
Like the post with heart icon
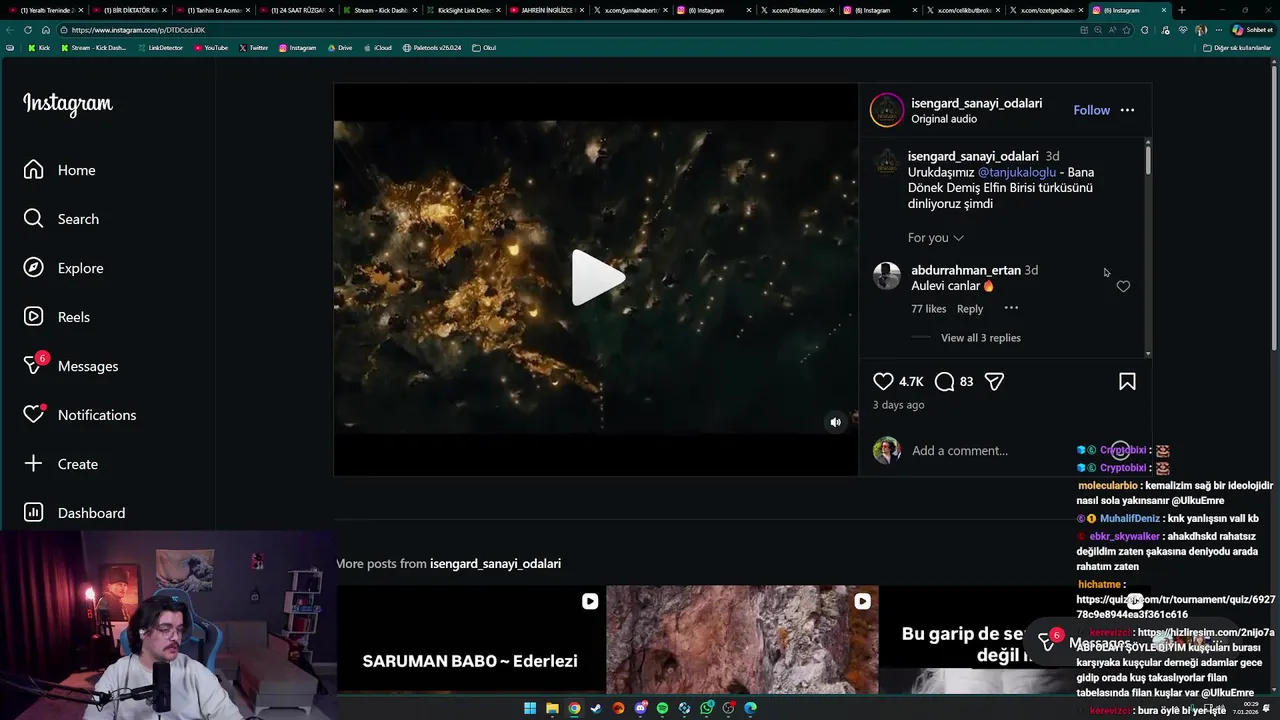point(883,381)
